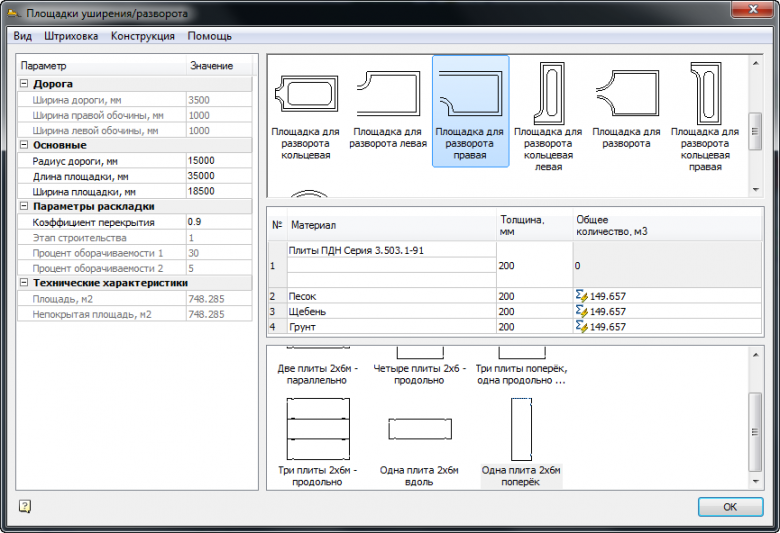Click Непокрытая площадь, м2 row
Viewport: 780px width, 533px height.
[135, 314]
